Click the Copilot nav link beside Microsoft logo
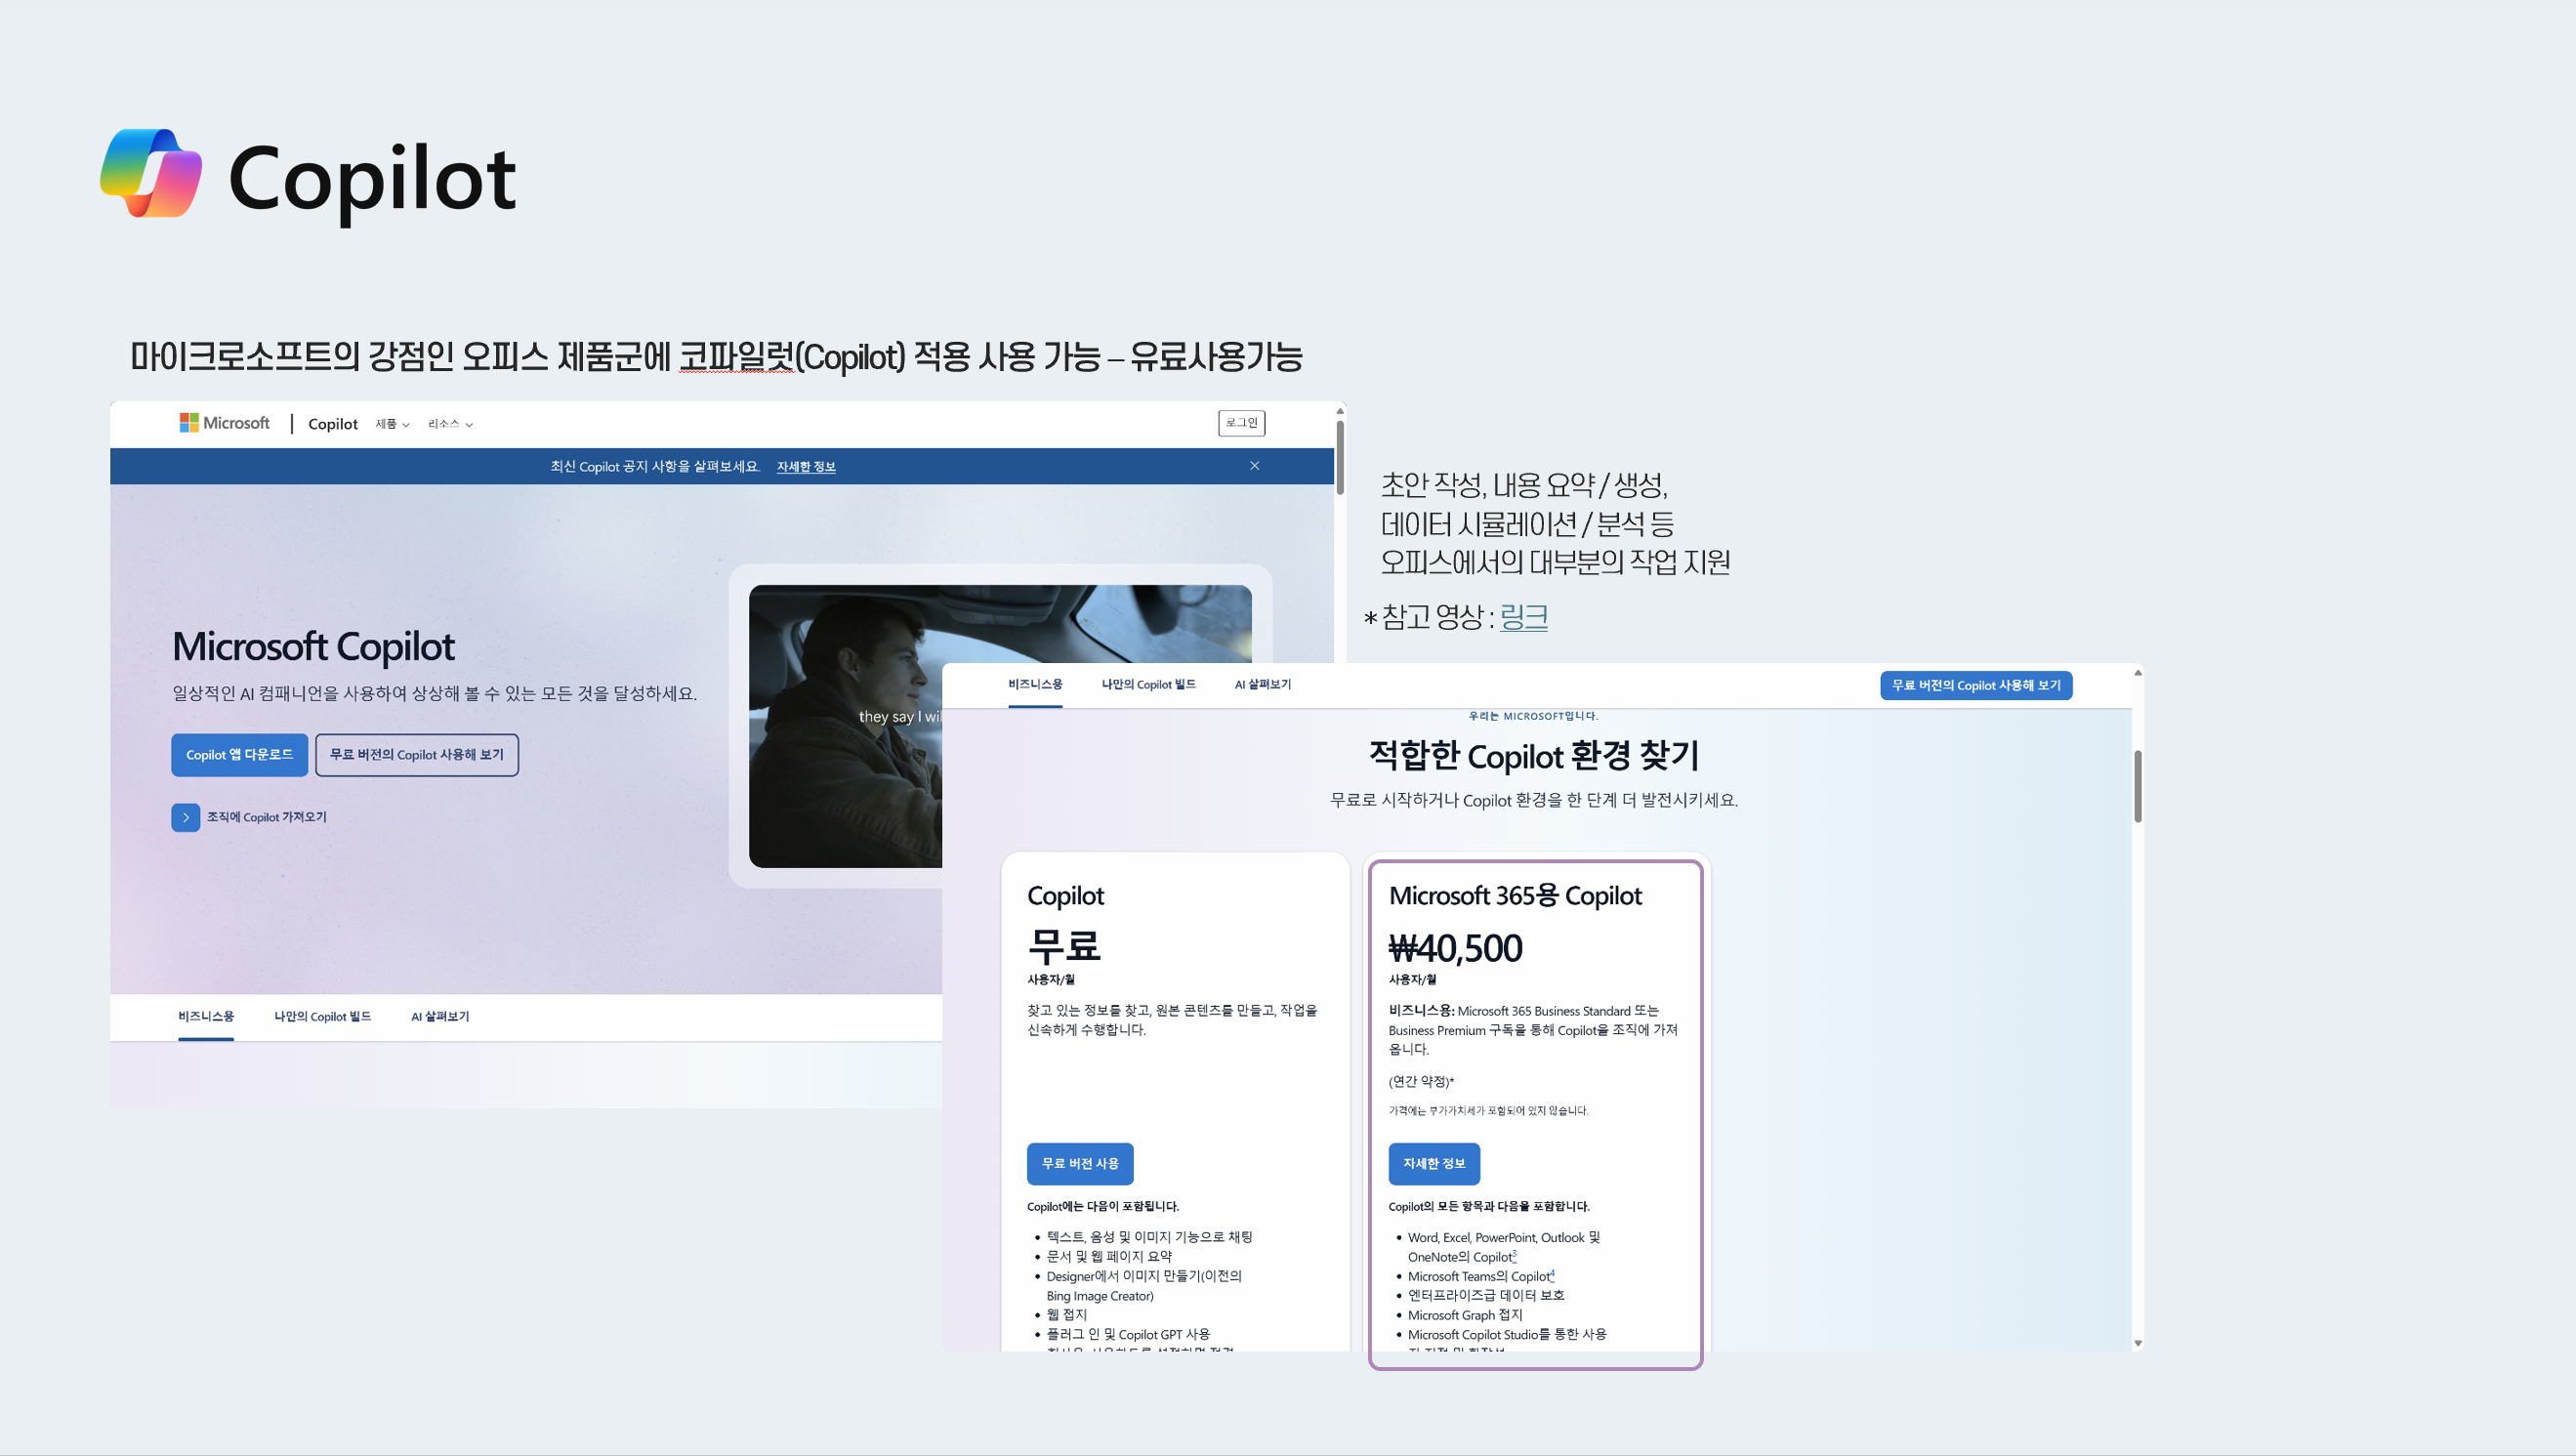This screenshot has height=1456, width=2576. coord(333,424)
